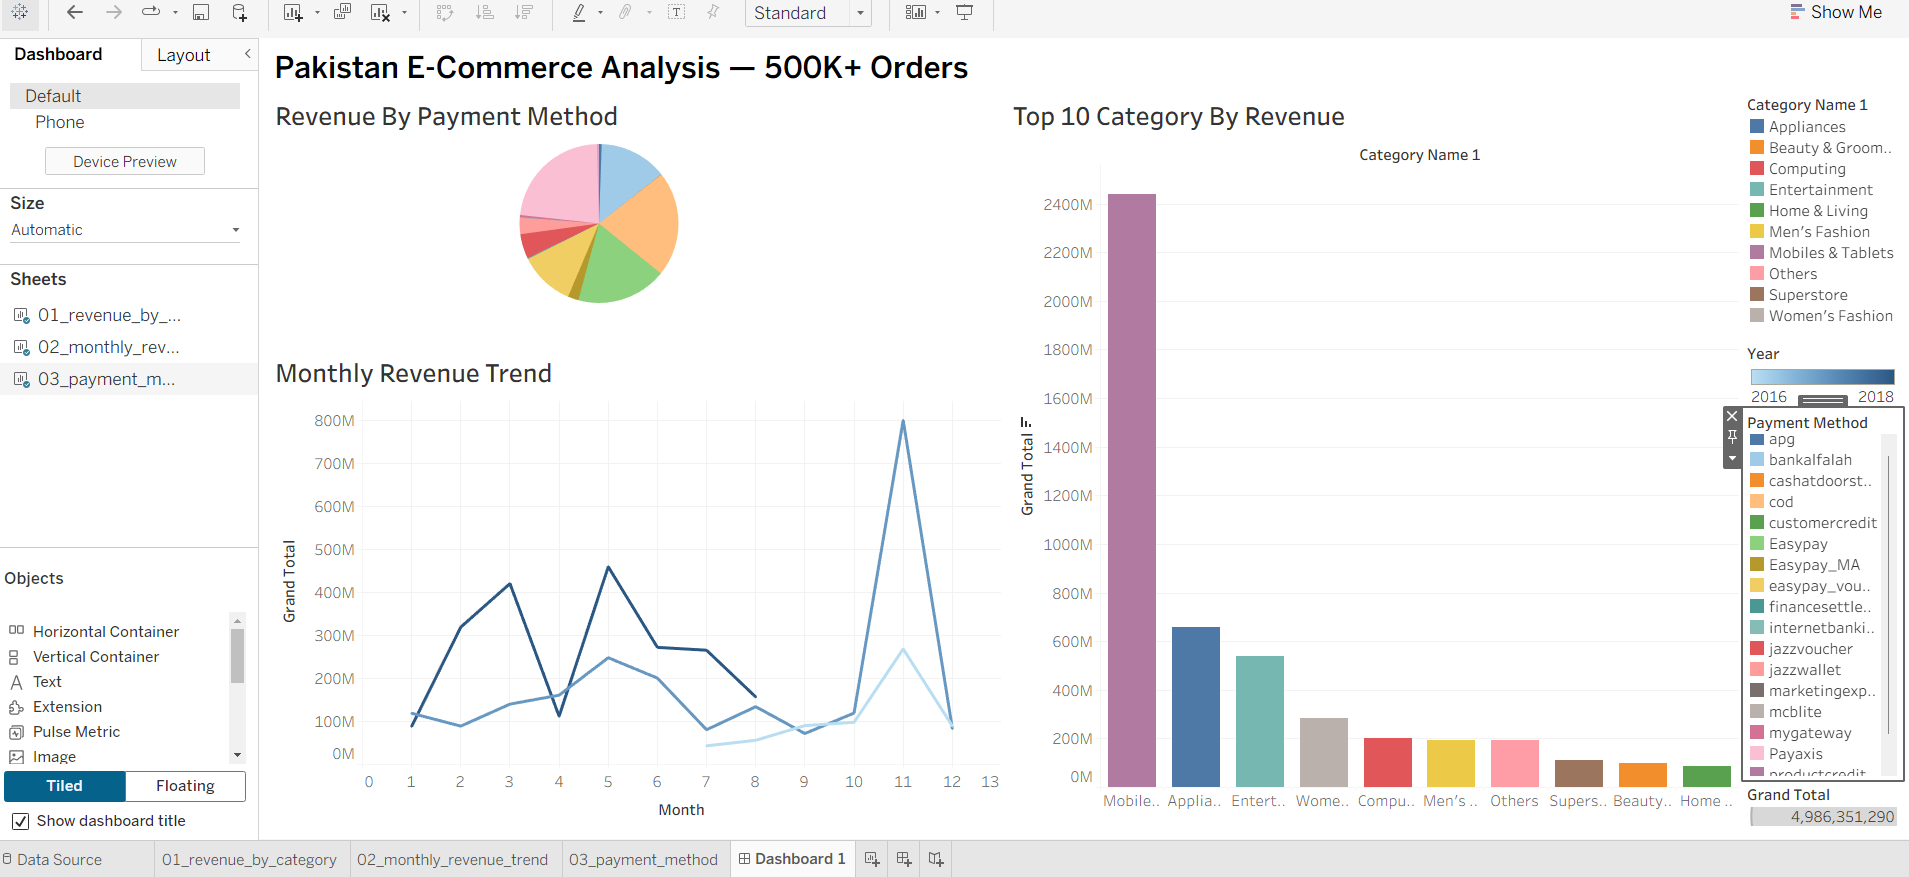Click the Mobiles & Tablets legend swatch
1909x877 pixels.
coord(1757,253)
